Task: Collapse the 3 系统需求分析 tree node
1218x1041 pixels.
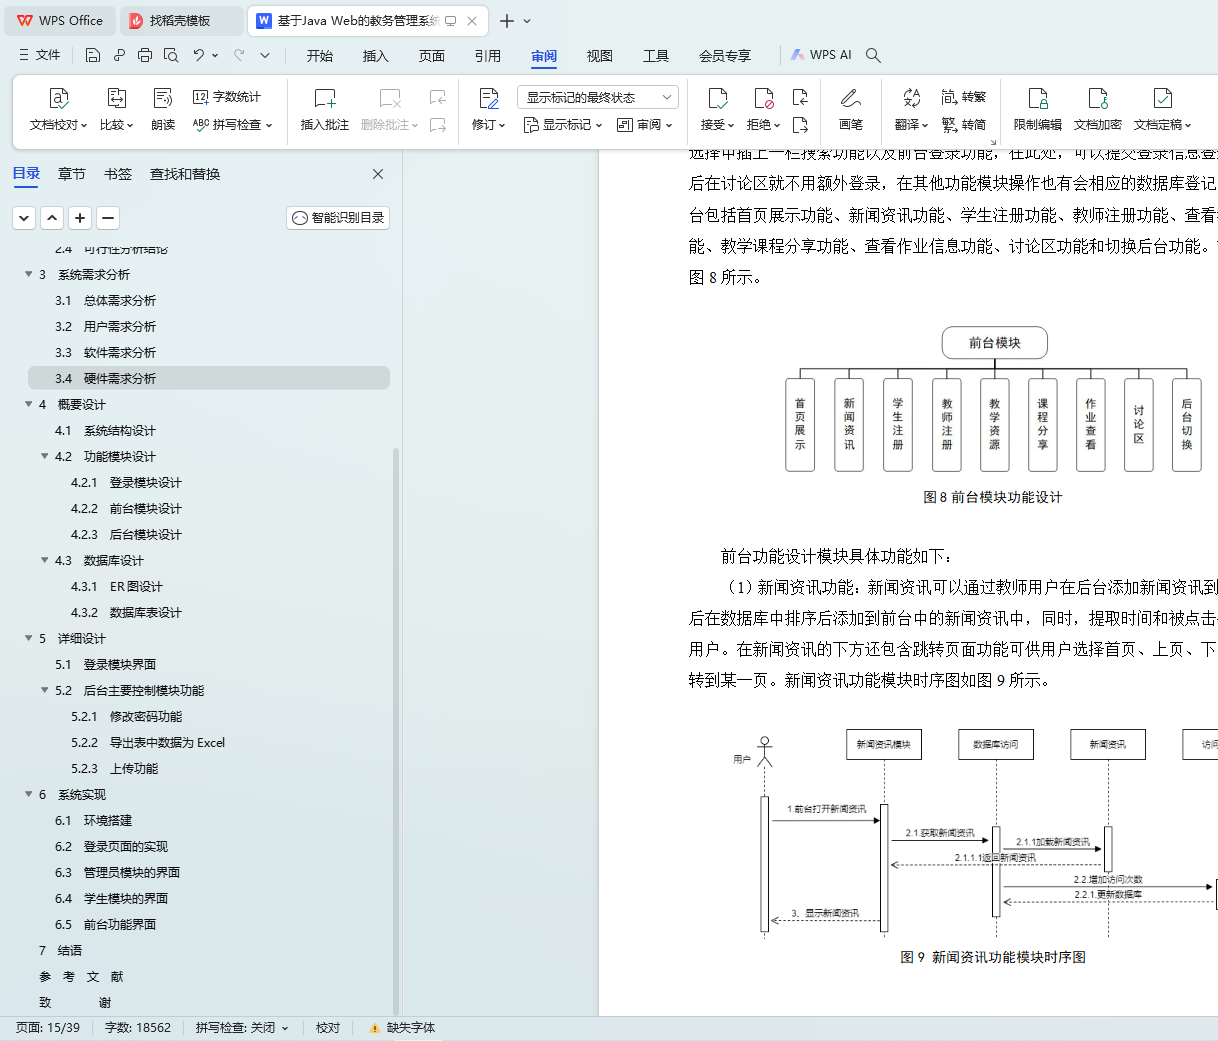Action: 29,274
